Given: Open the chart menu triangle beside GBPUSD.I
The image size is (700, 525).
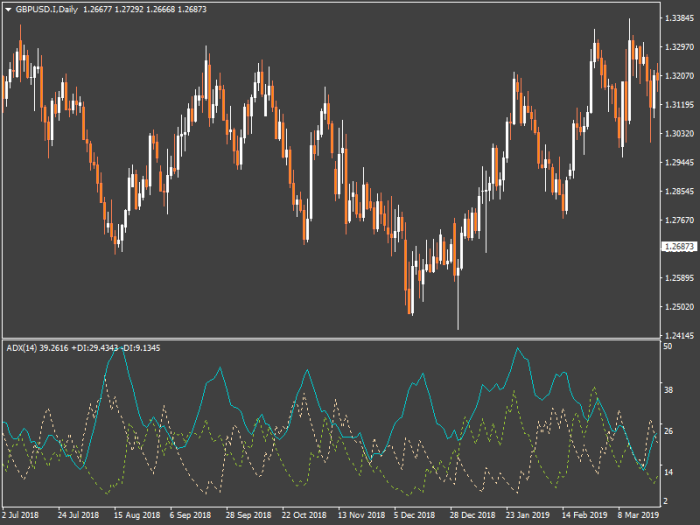Looking at the screenshot, I should 8,9.
